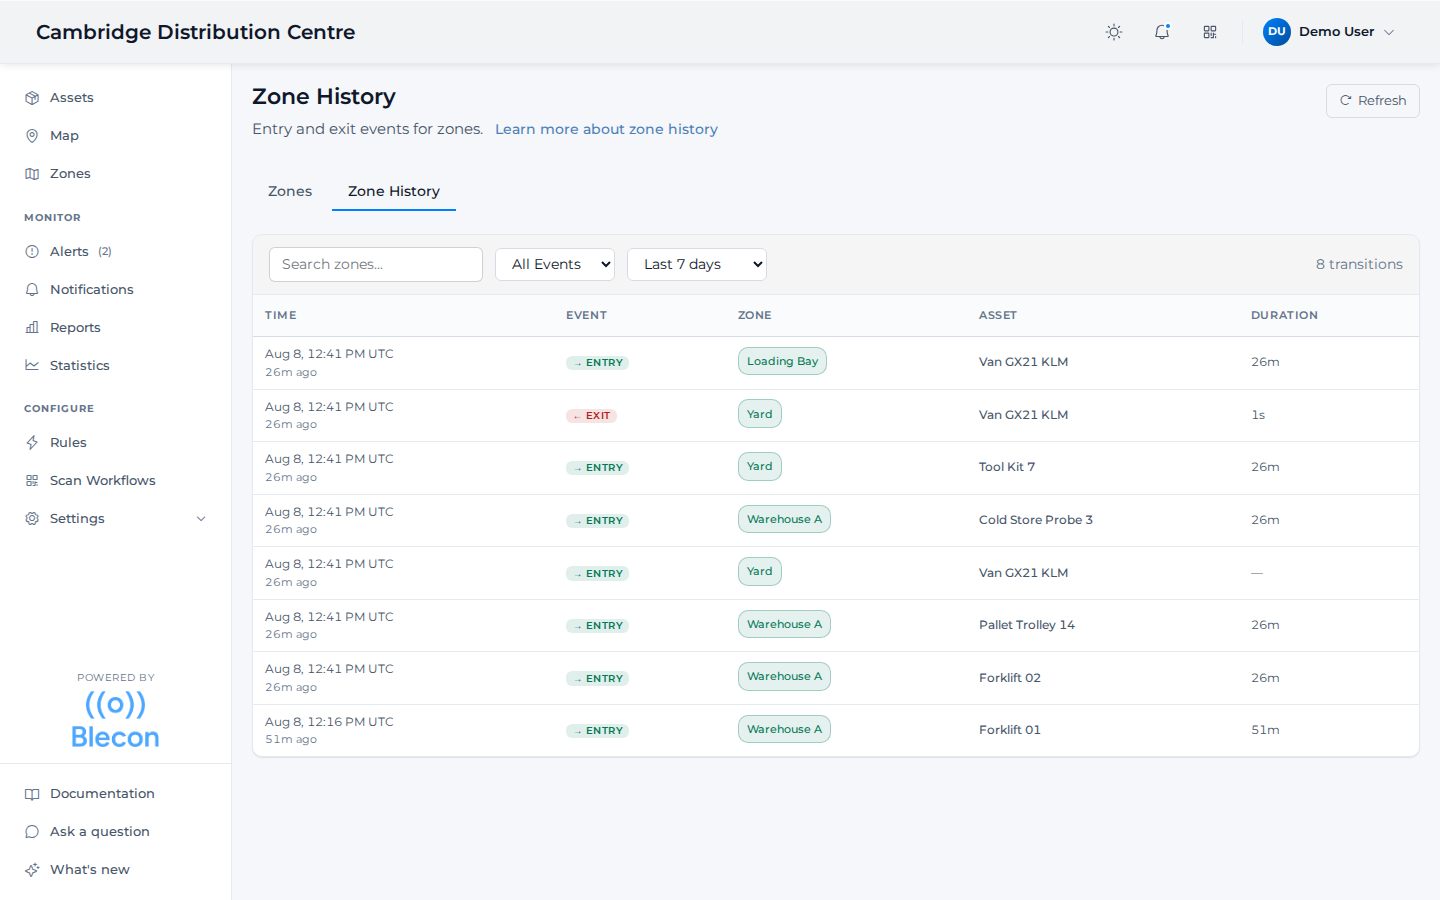Click the Pallet Trolley 14 asset
This screenshot has height=900, width=1440.
pyautogui.click(x=1027, y=625)
